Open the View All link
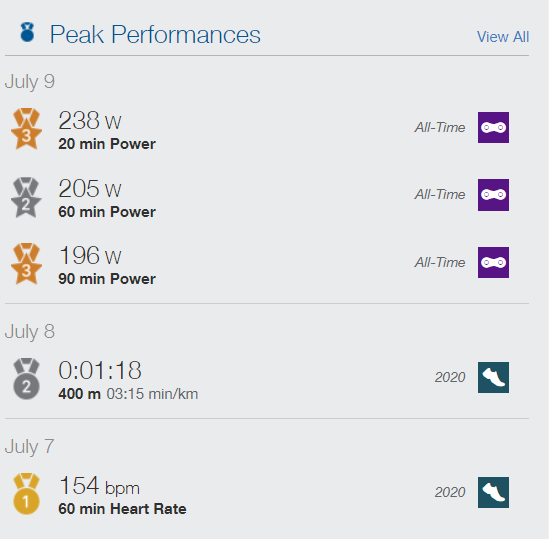Screen dimensions: 549x539 [x=502, y=37]
